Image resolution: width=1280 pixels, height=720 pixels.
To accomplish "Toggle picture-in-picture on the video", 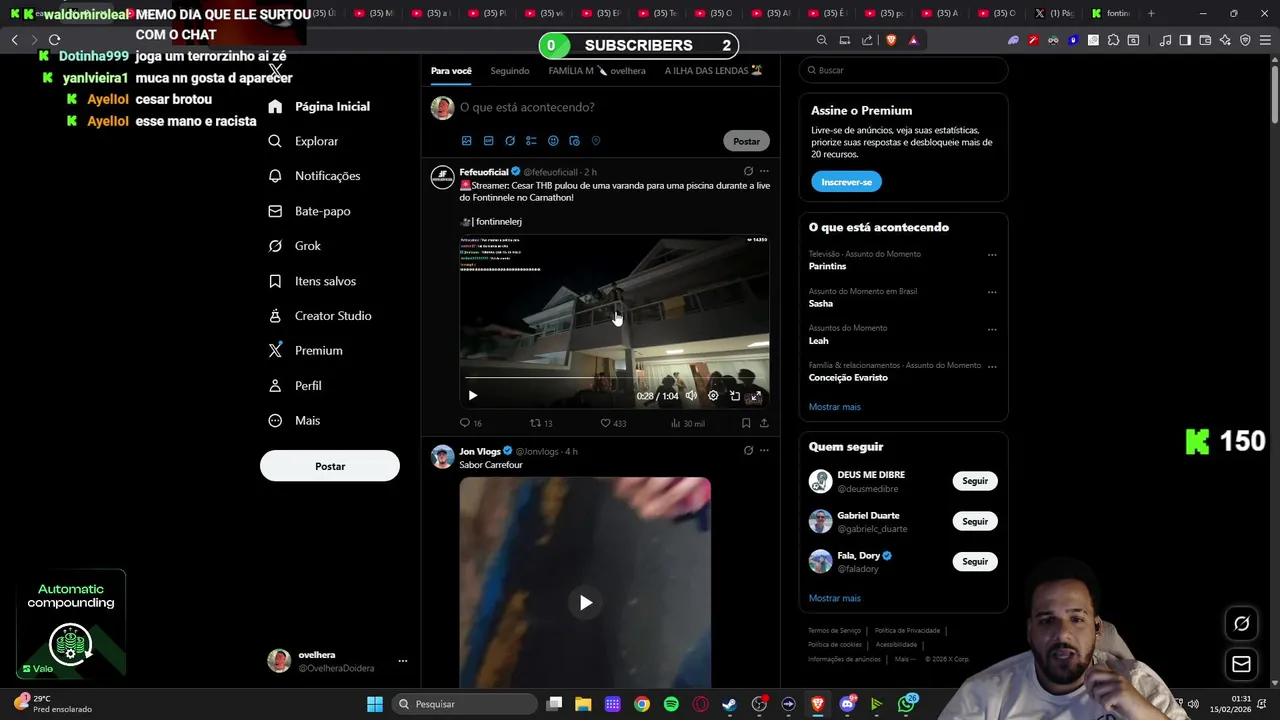I will tap(735, 396).
